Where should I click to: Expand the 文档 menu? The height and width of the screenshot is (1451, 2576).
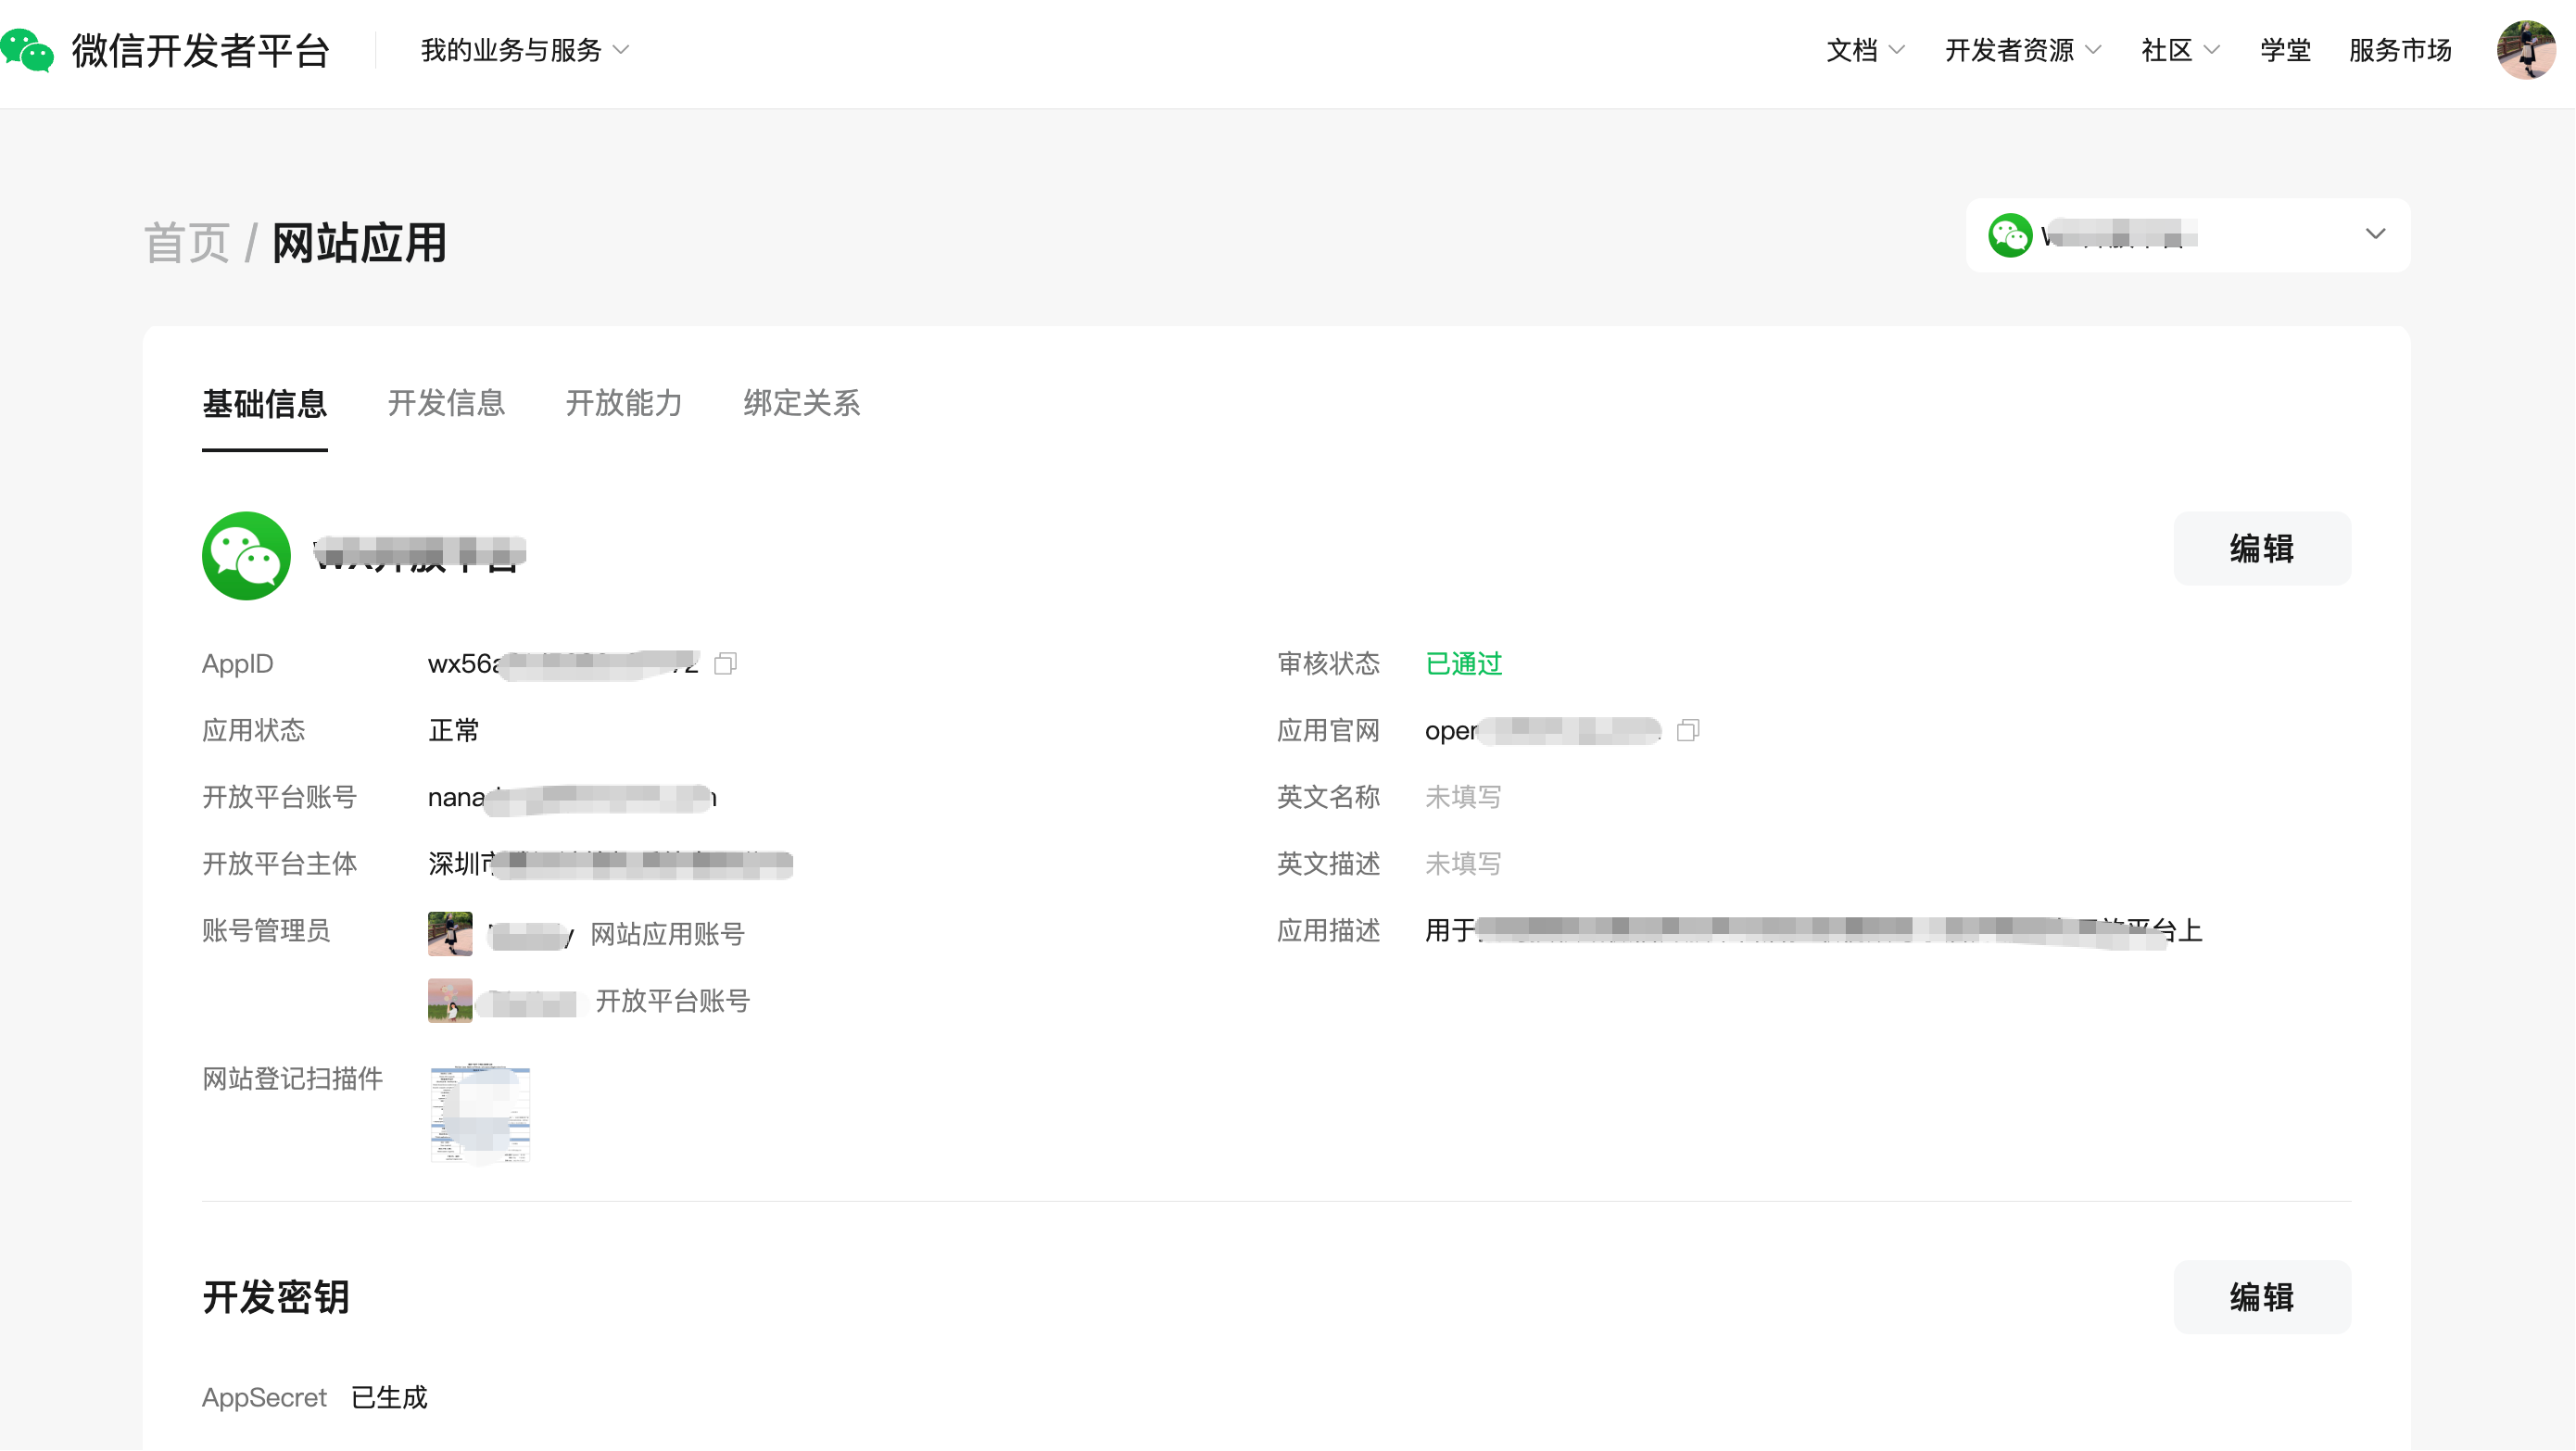tap(1865, 50)
